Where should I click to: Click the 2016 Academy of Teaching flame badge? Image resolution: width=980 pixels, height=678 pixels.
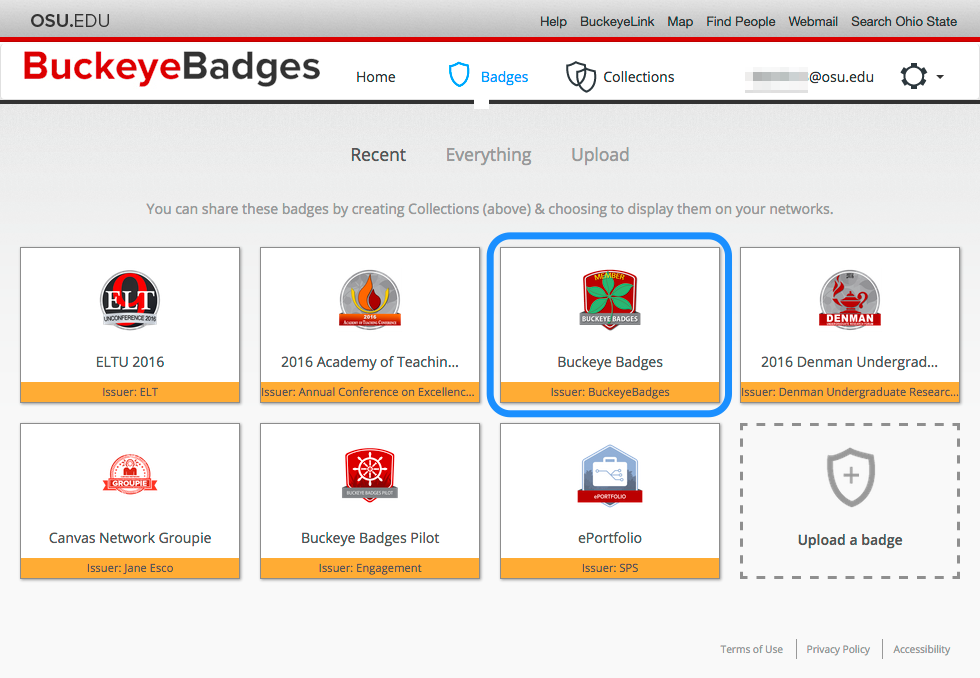pyautogui.click(x=370, y=300)
